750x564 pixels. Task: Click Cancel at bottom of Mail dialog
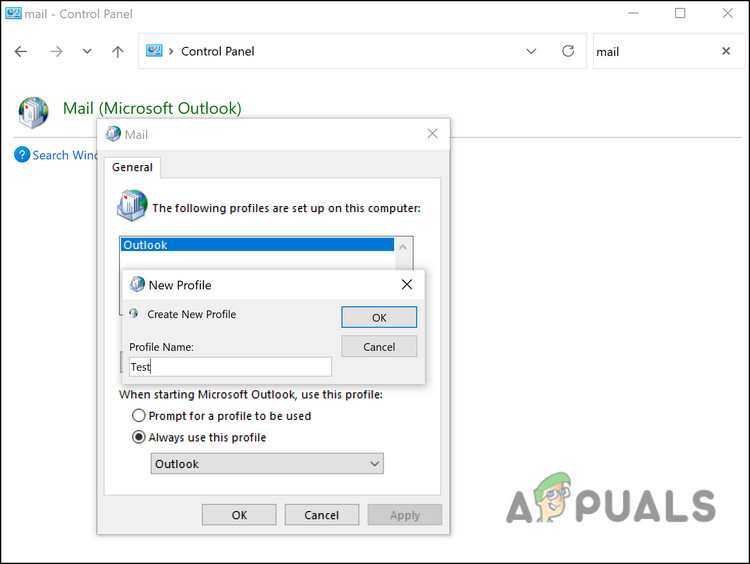point(321,515)
